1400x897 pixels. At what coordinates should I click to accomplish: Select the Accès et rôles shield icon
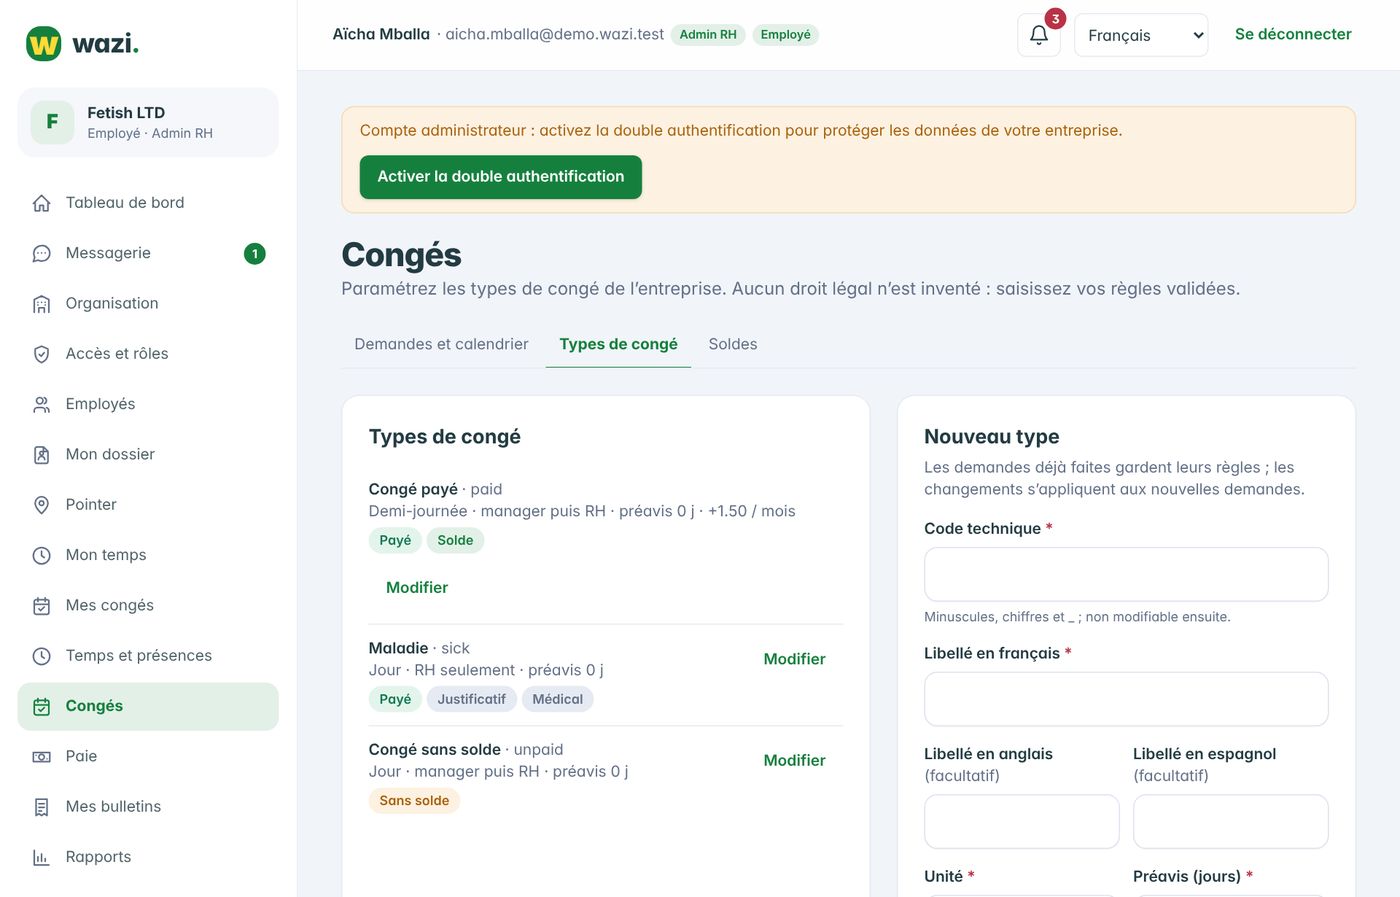tap(41, 354)
